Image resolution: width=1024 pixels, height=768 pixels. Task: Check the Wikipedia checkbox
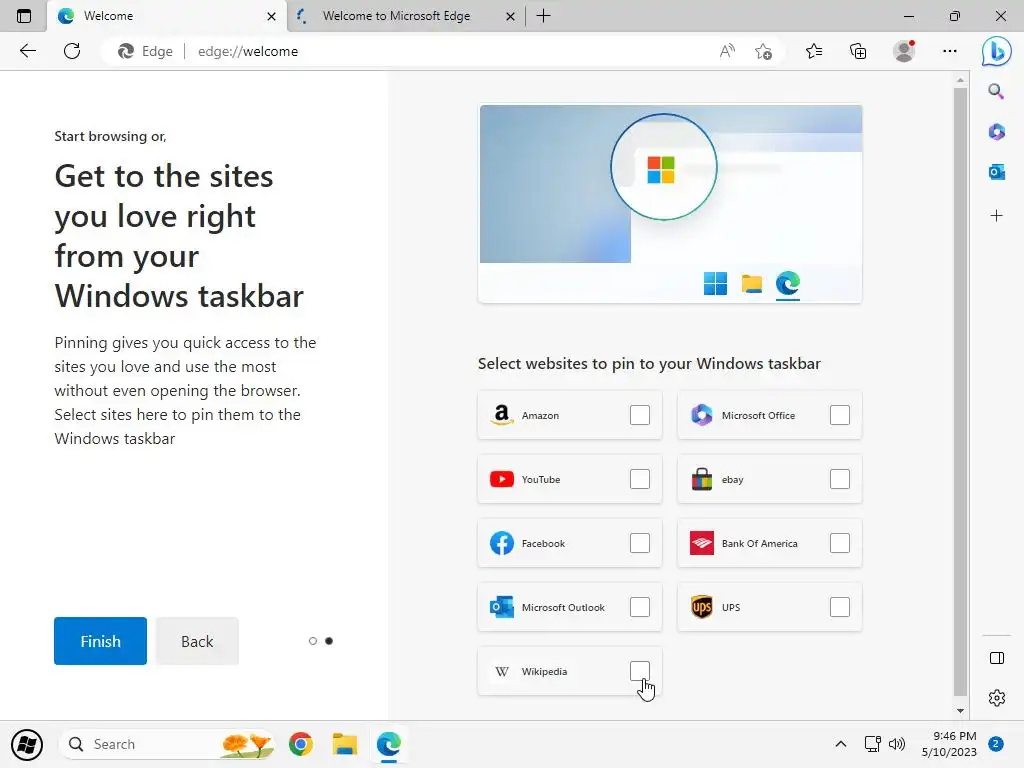(x=640, y=671)
